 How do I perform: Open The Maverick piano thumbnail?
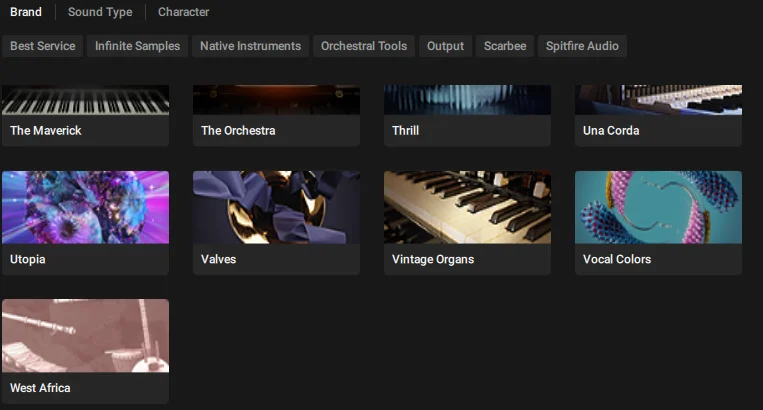tap(86, 100)
